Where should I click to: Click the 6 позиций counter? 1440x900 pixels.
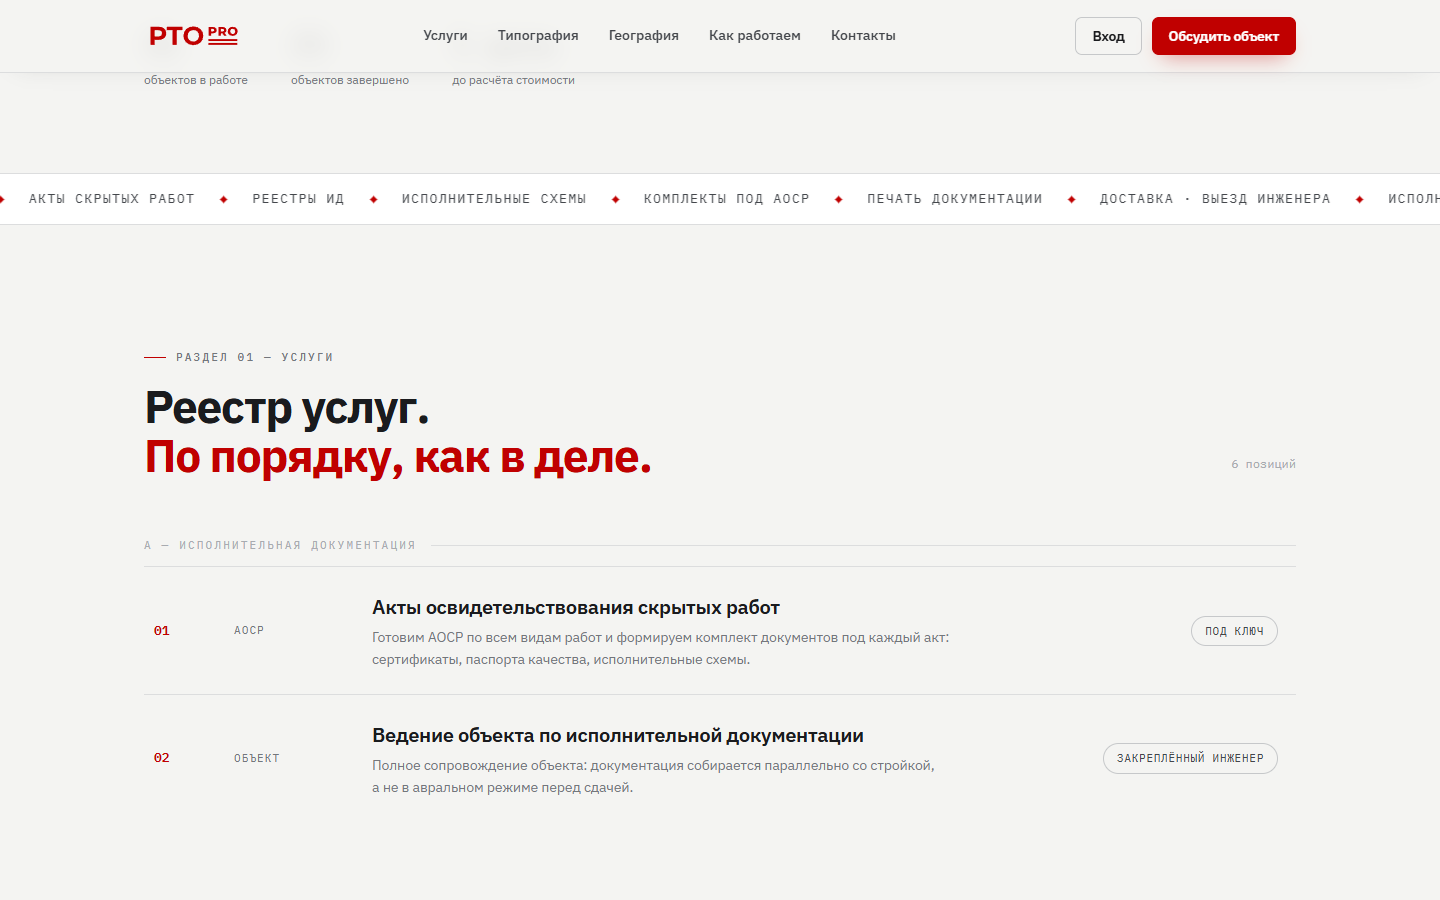click(1263, 464)
